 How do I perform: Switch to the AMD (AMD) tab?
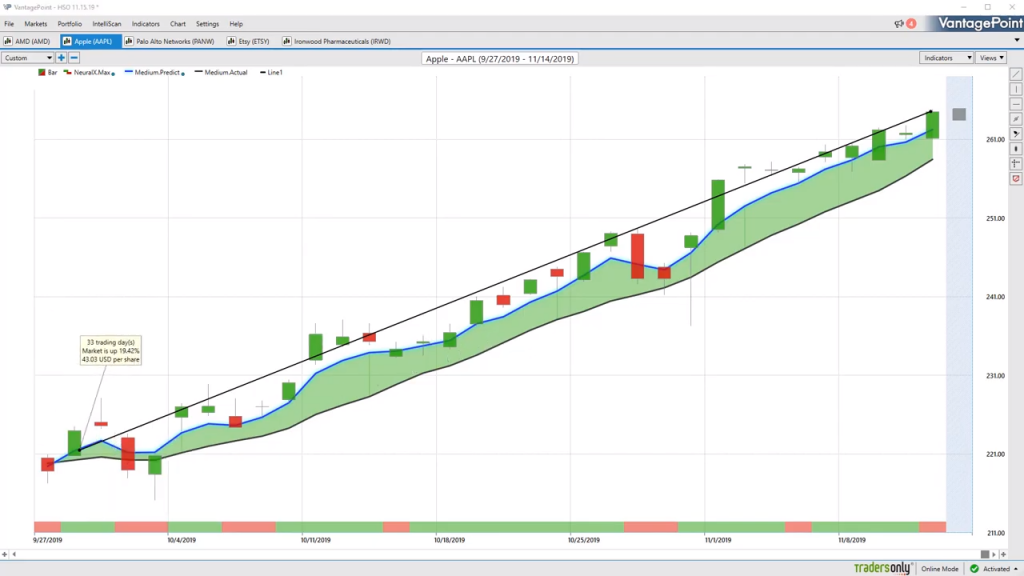[28, 41]
